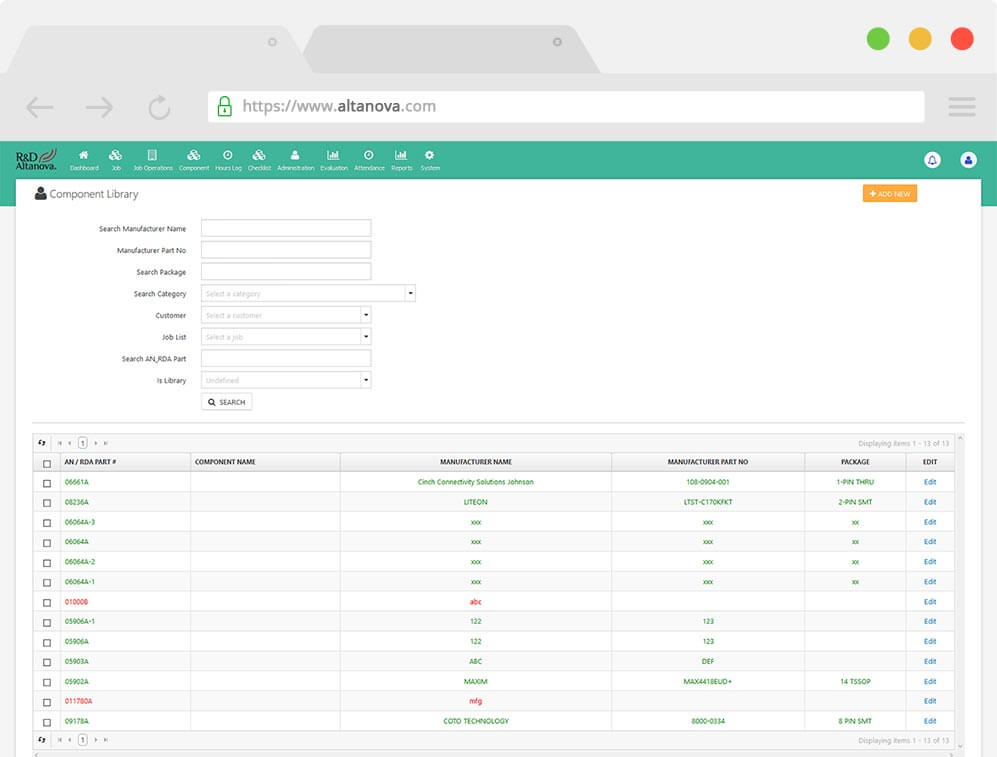This screenshot has height=757, width=997.
Task: Reload the page with the refresh icon
Action: point(159,107)
